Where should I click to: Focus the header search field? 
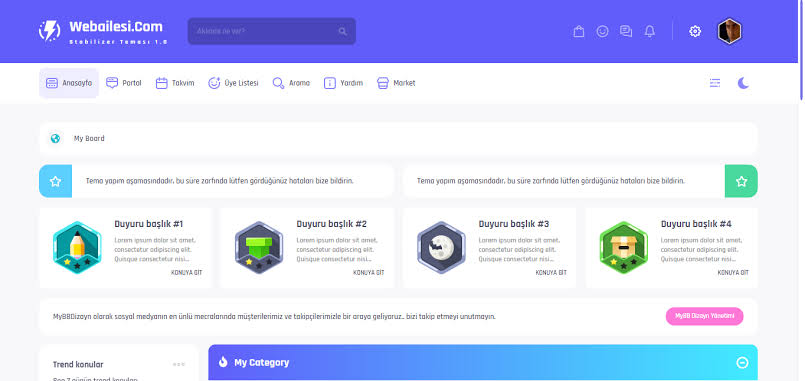point(272,31)
